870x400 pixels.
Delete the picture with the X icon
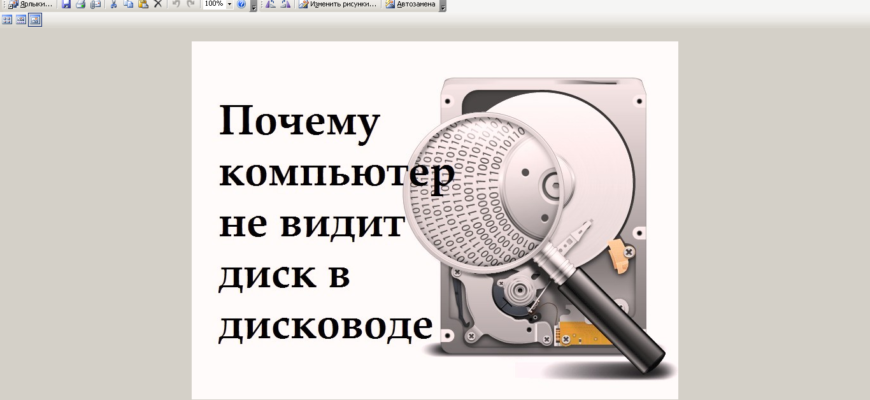coord(158,4)
